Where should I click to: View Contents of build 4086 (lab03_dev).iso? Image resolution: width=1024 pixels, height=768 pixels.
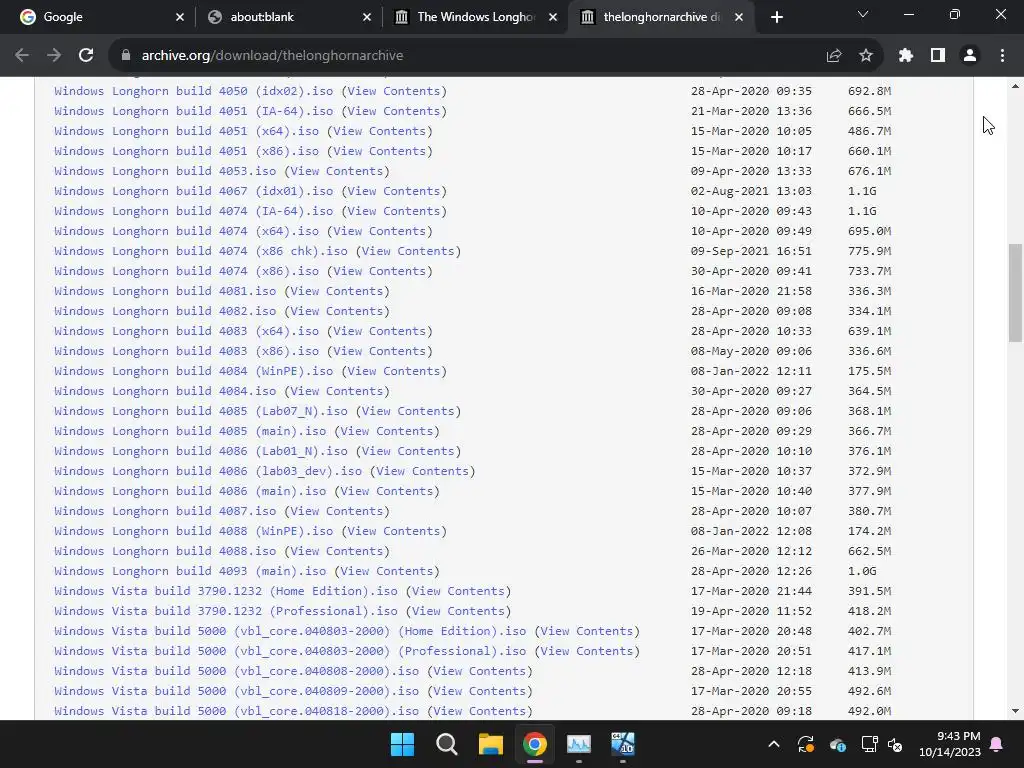(x=423, y=471)
